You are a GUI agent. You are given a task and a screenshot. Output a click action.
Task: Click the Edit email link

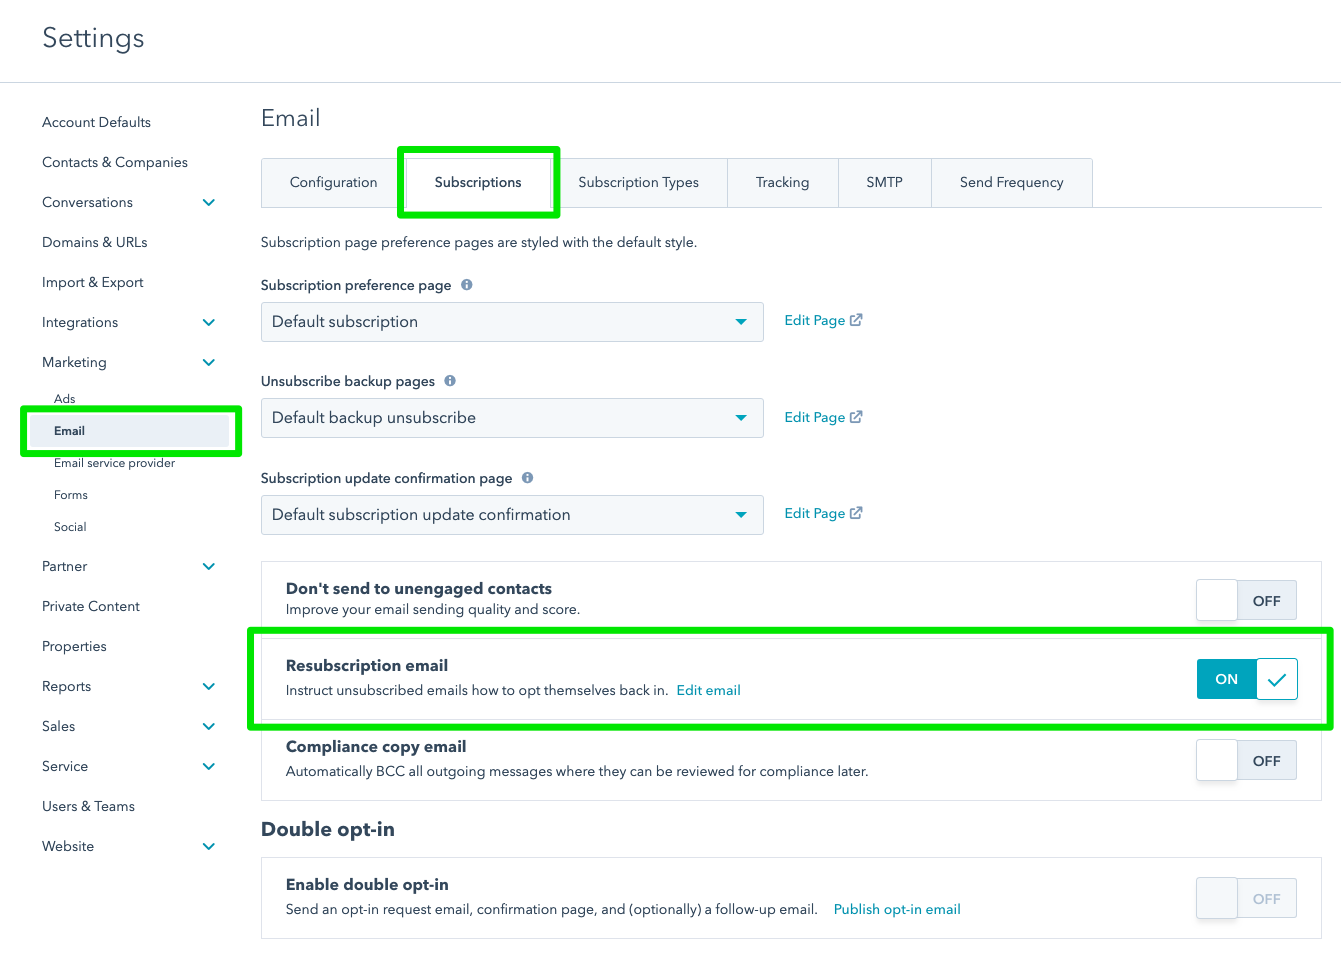(709, 690)
